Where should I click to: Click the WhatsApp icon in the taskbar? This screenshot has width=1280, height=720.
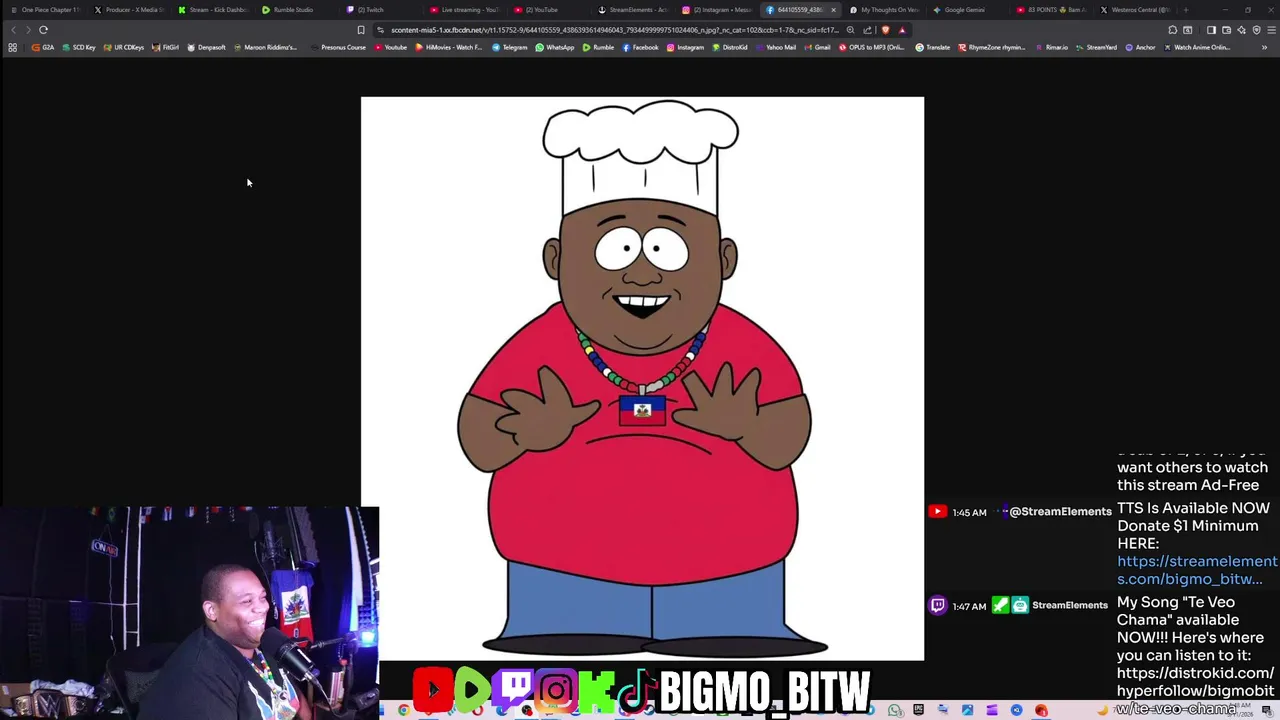click(895, 710)
